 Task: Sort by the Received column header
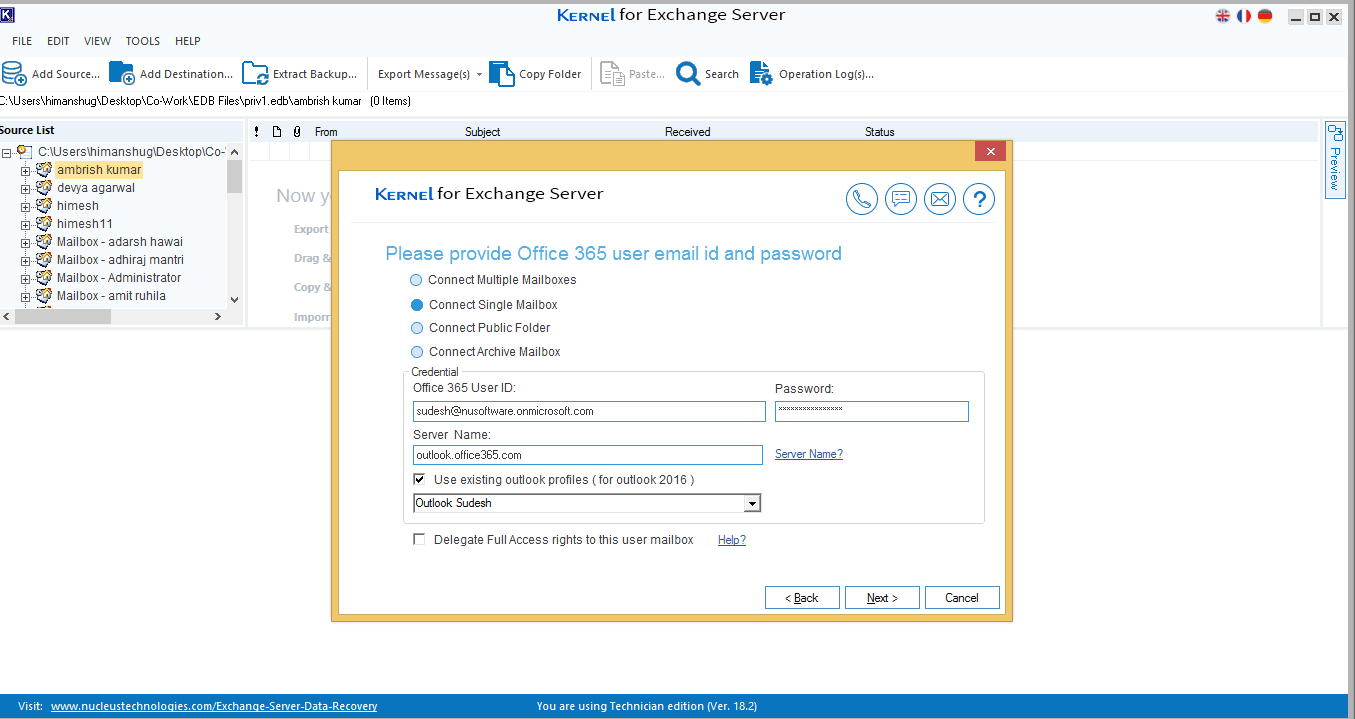pyautogui.click(x=688, y=132)
